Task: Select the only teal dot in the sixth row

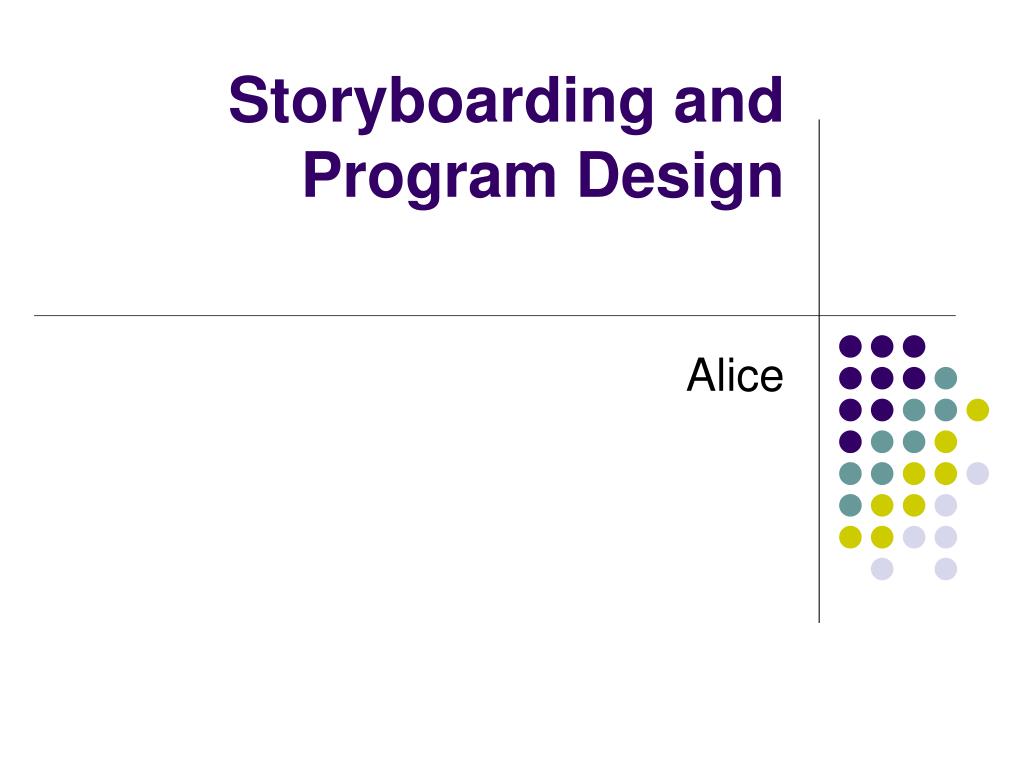Action: [x=850, y=505]
